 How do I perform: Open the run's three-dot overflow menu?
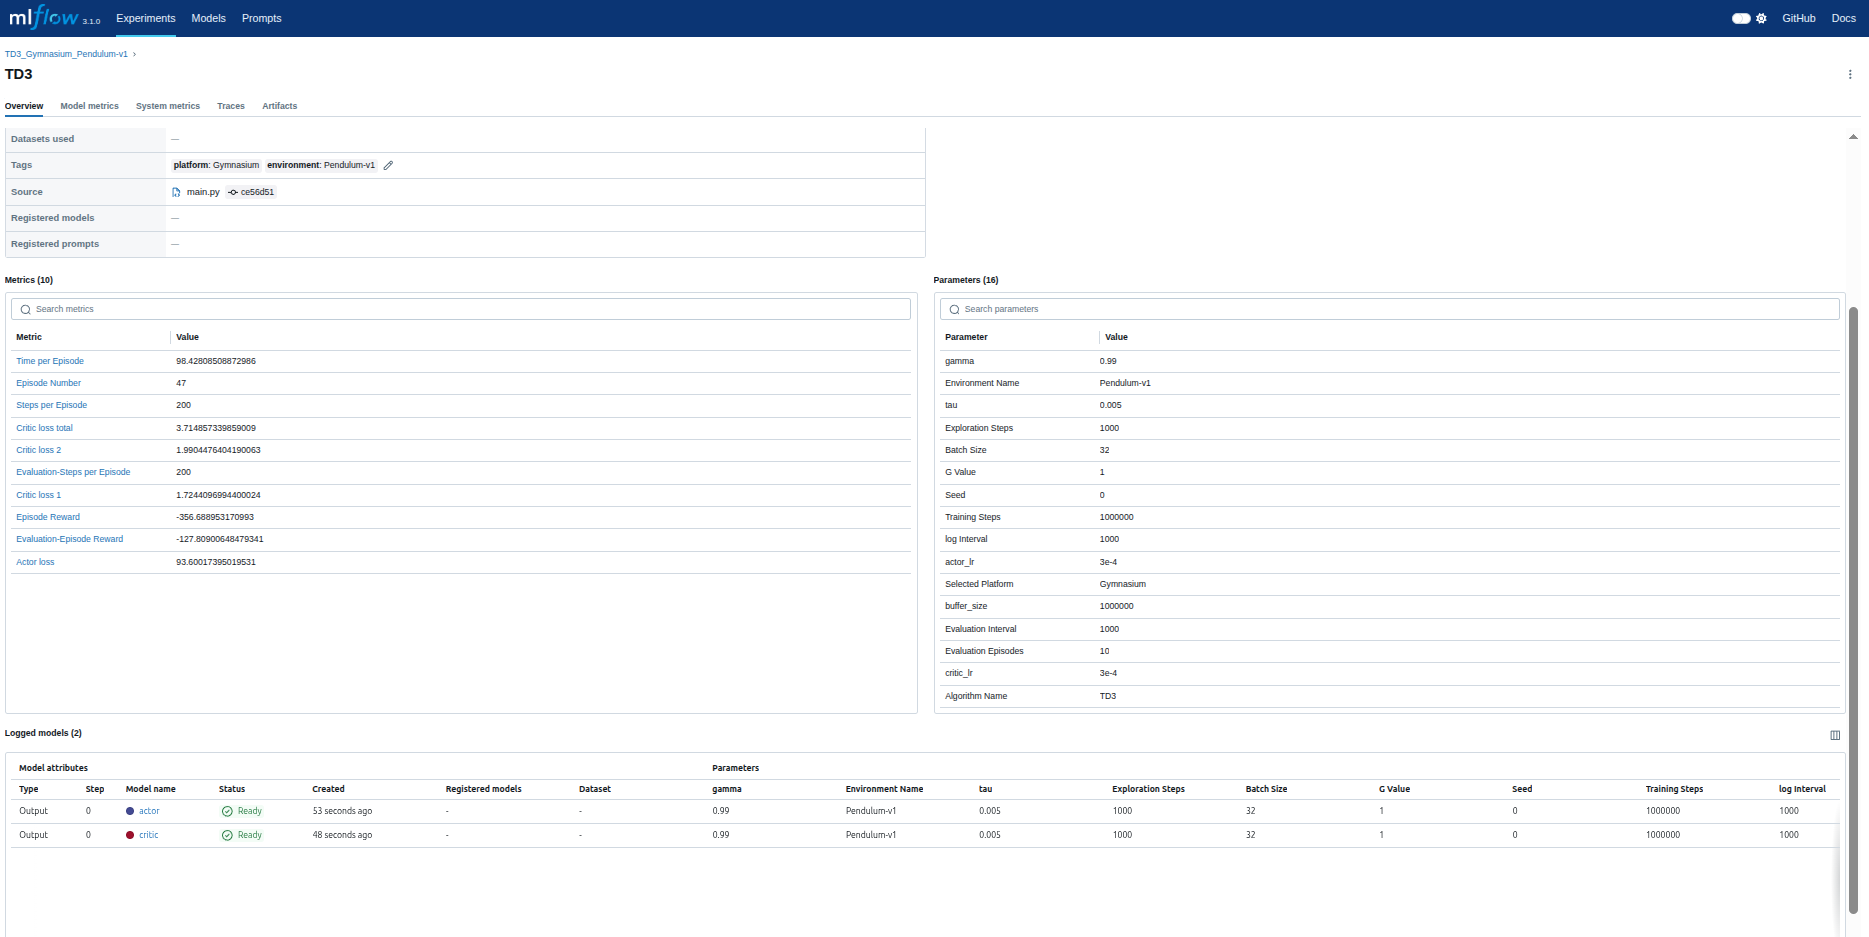point(1850,74)
